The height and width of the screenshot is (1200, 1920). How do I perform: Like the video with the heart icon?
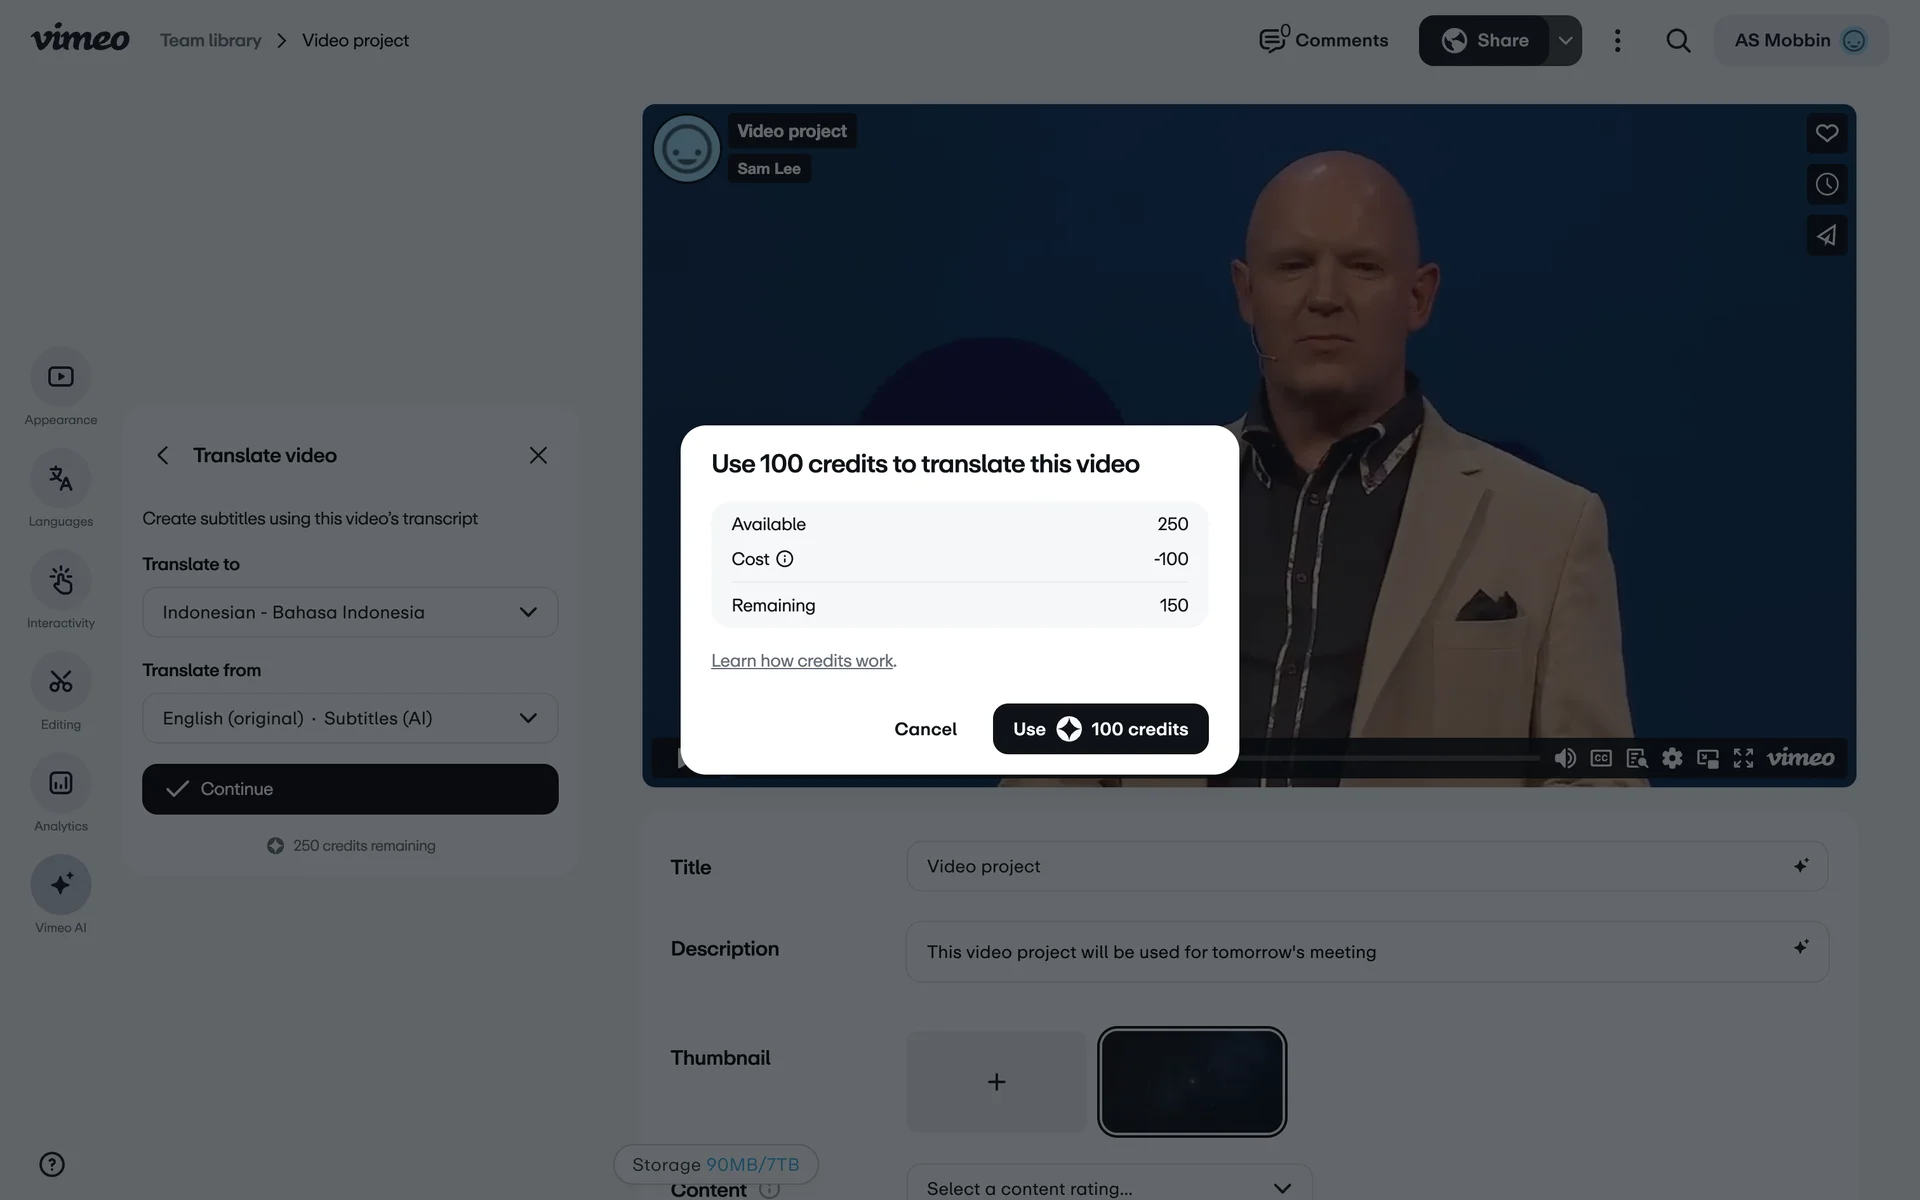pos(1827,133)
